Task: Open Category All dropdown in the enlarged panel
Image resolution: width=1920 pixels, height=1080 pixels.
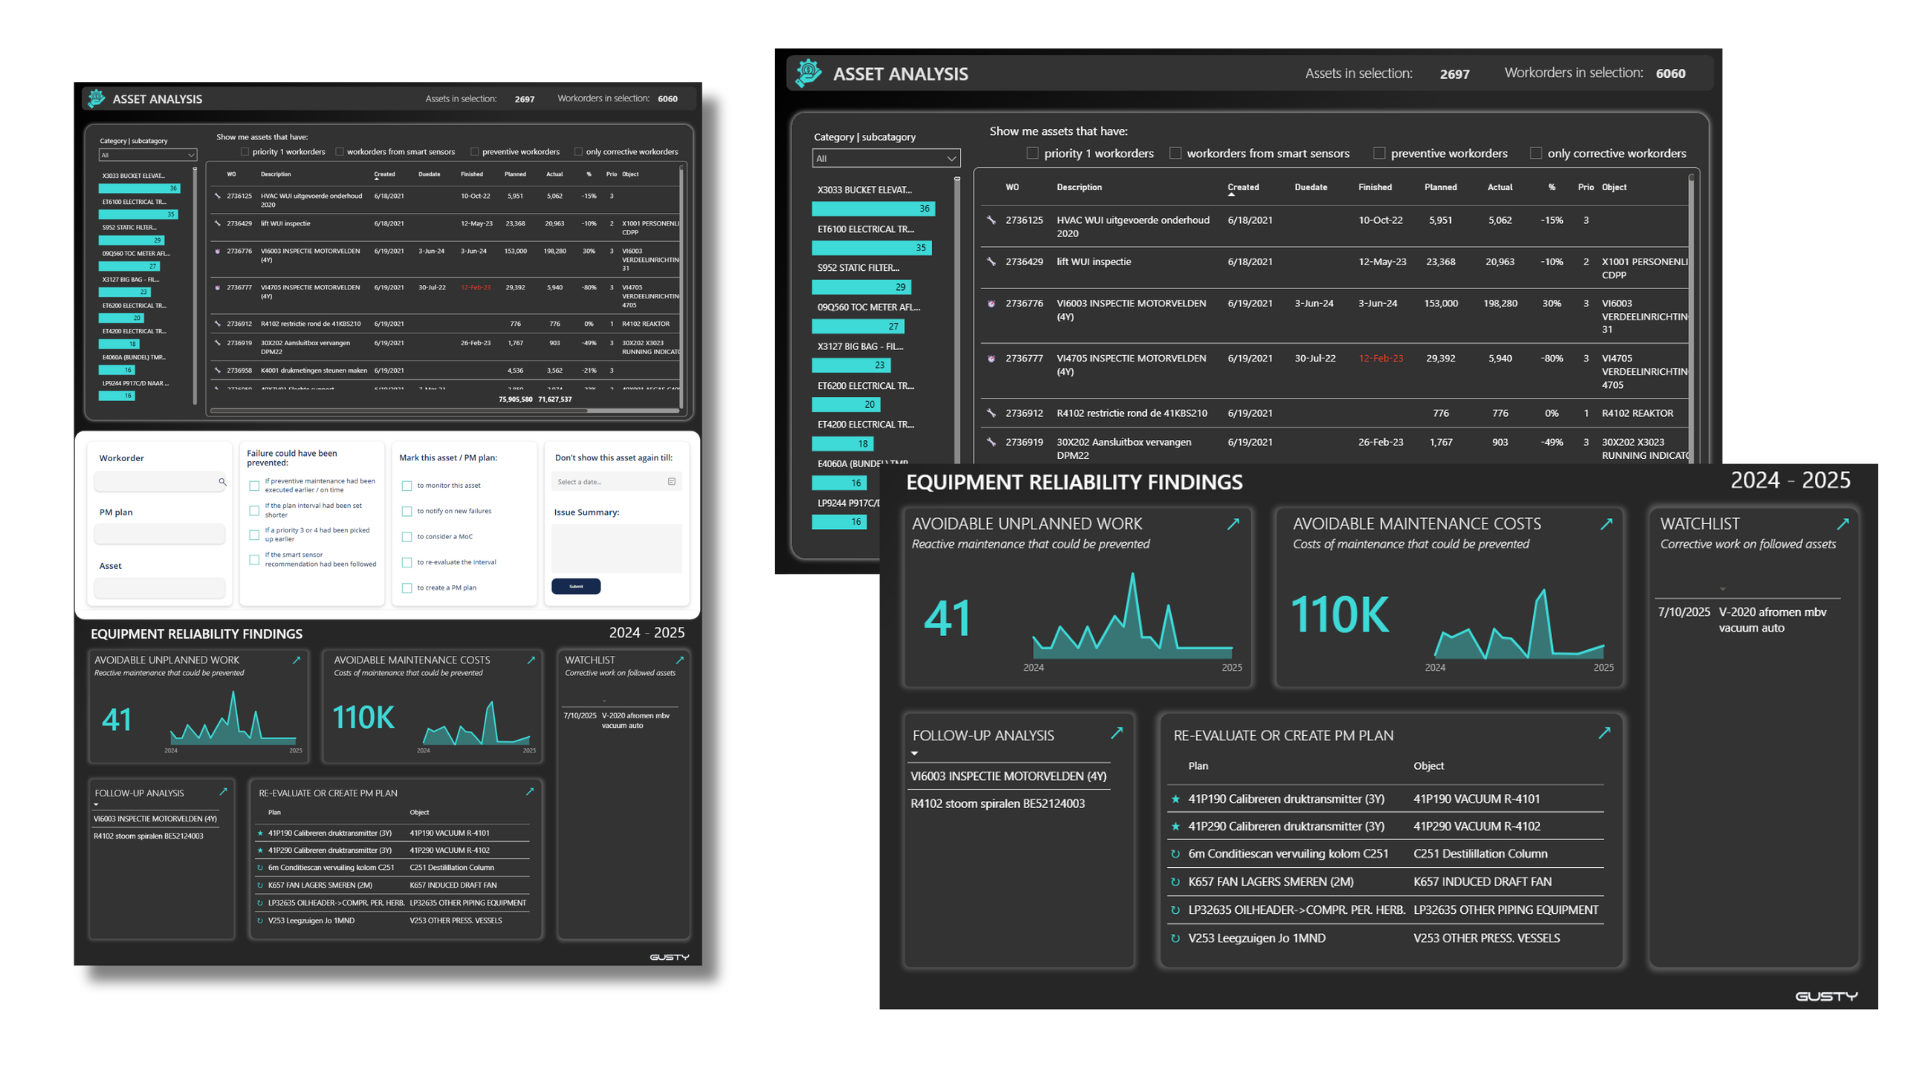Action: coord(886,158)
